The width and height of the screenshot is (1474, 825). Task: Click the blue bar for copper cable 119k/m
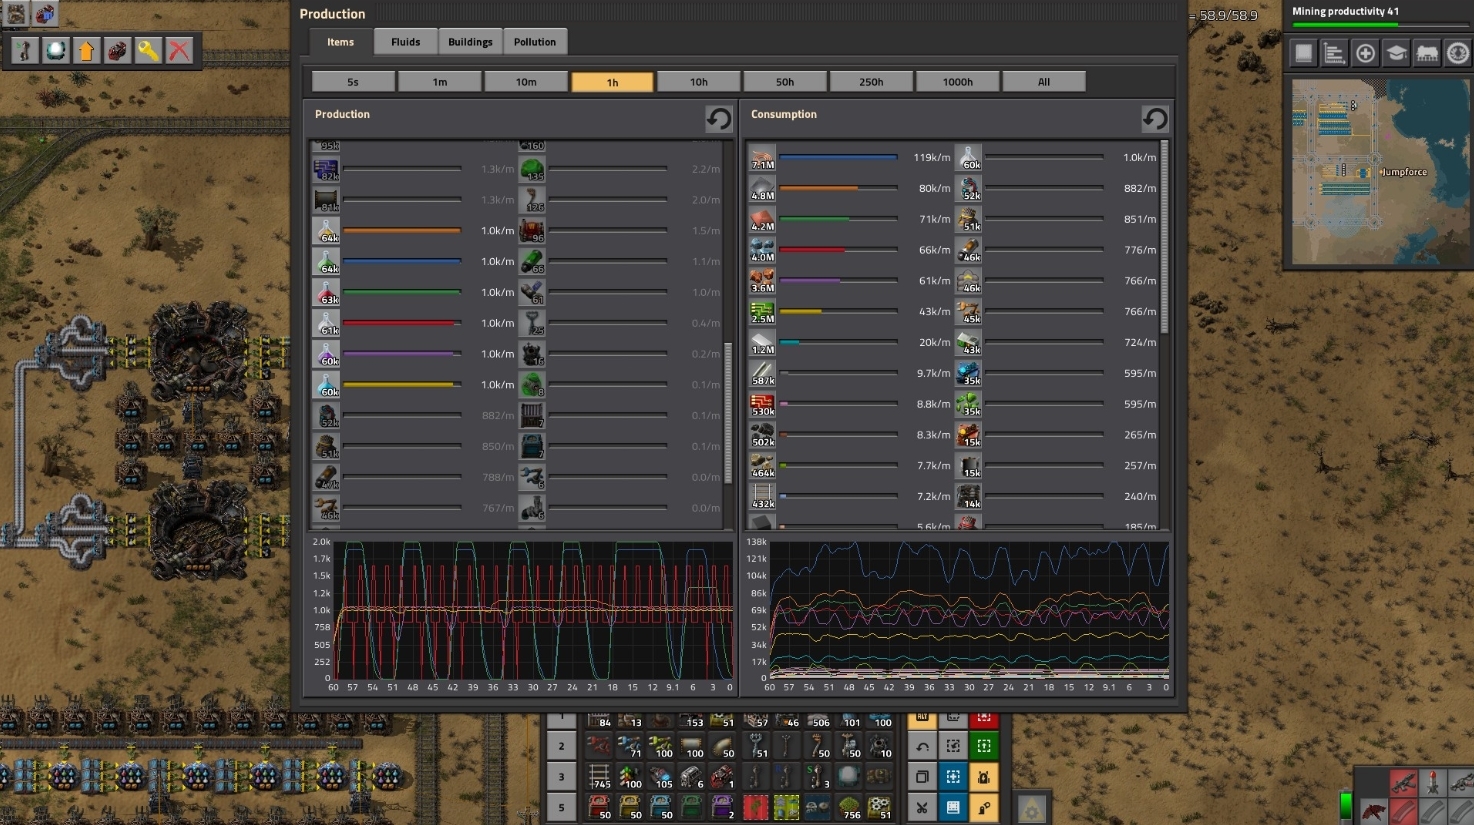[839, 157]
